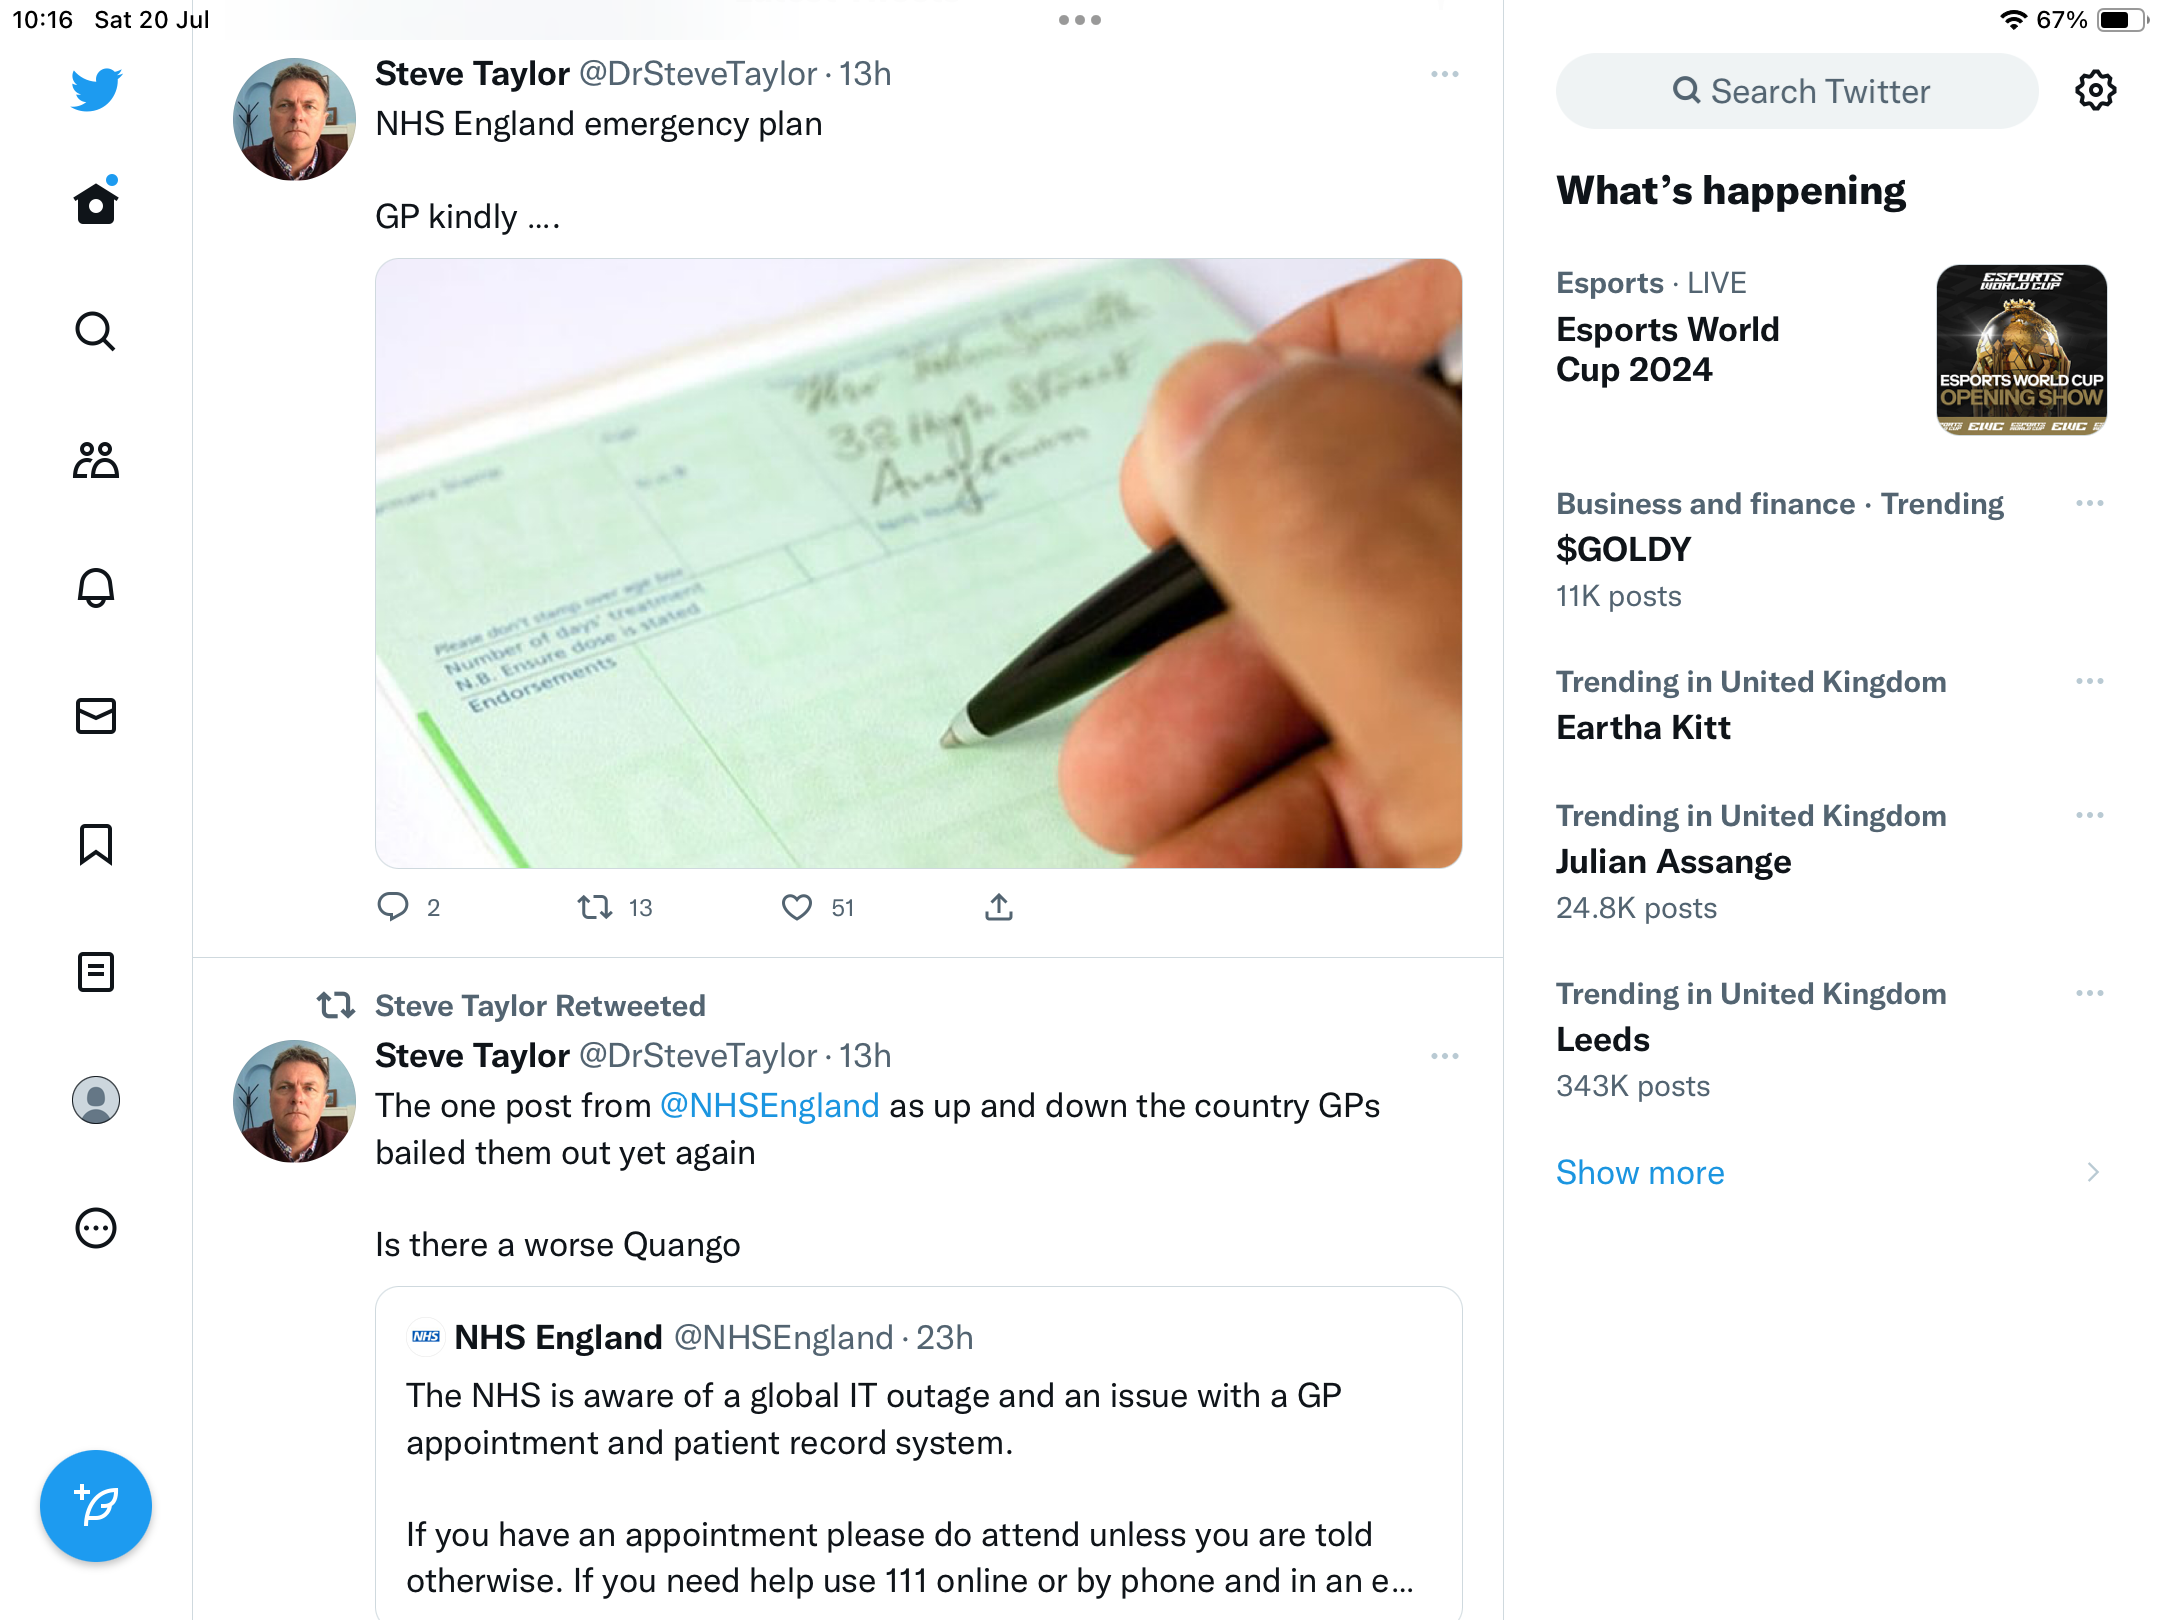This screenshot has width=2160, height=1620.
Task: Retweet the emergency plan tweet with 13 retweets
Action: (595, 907)
